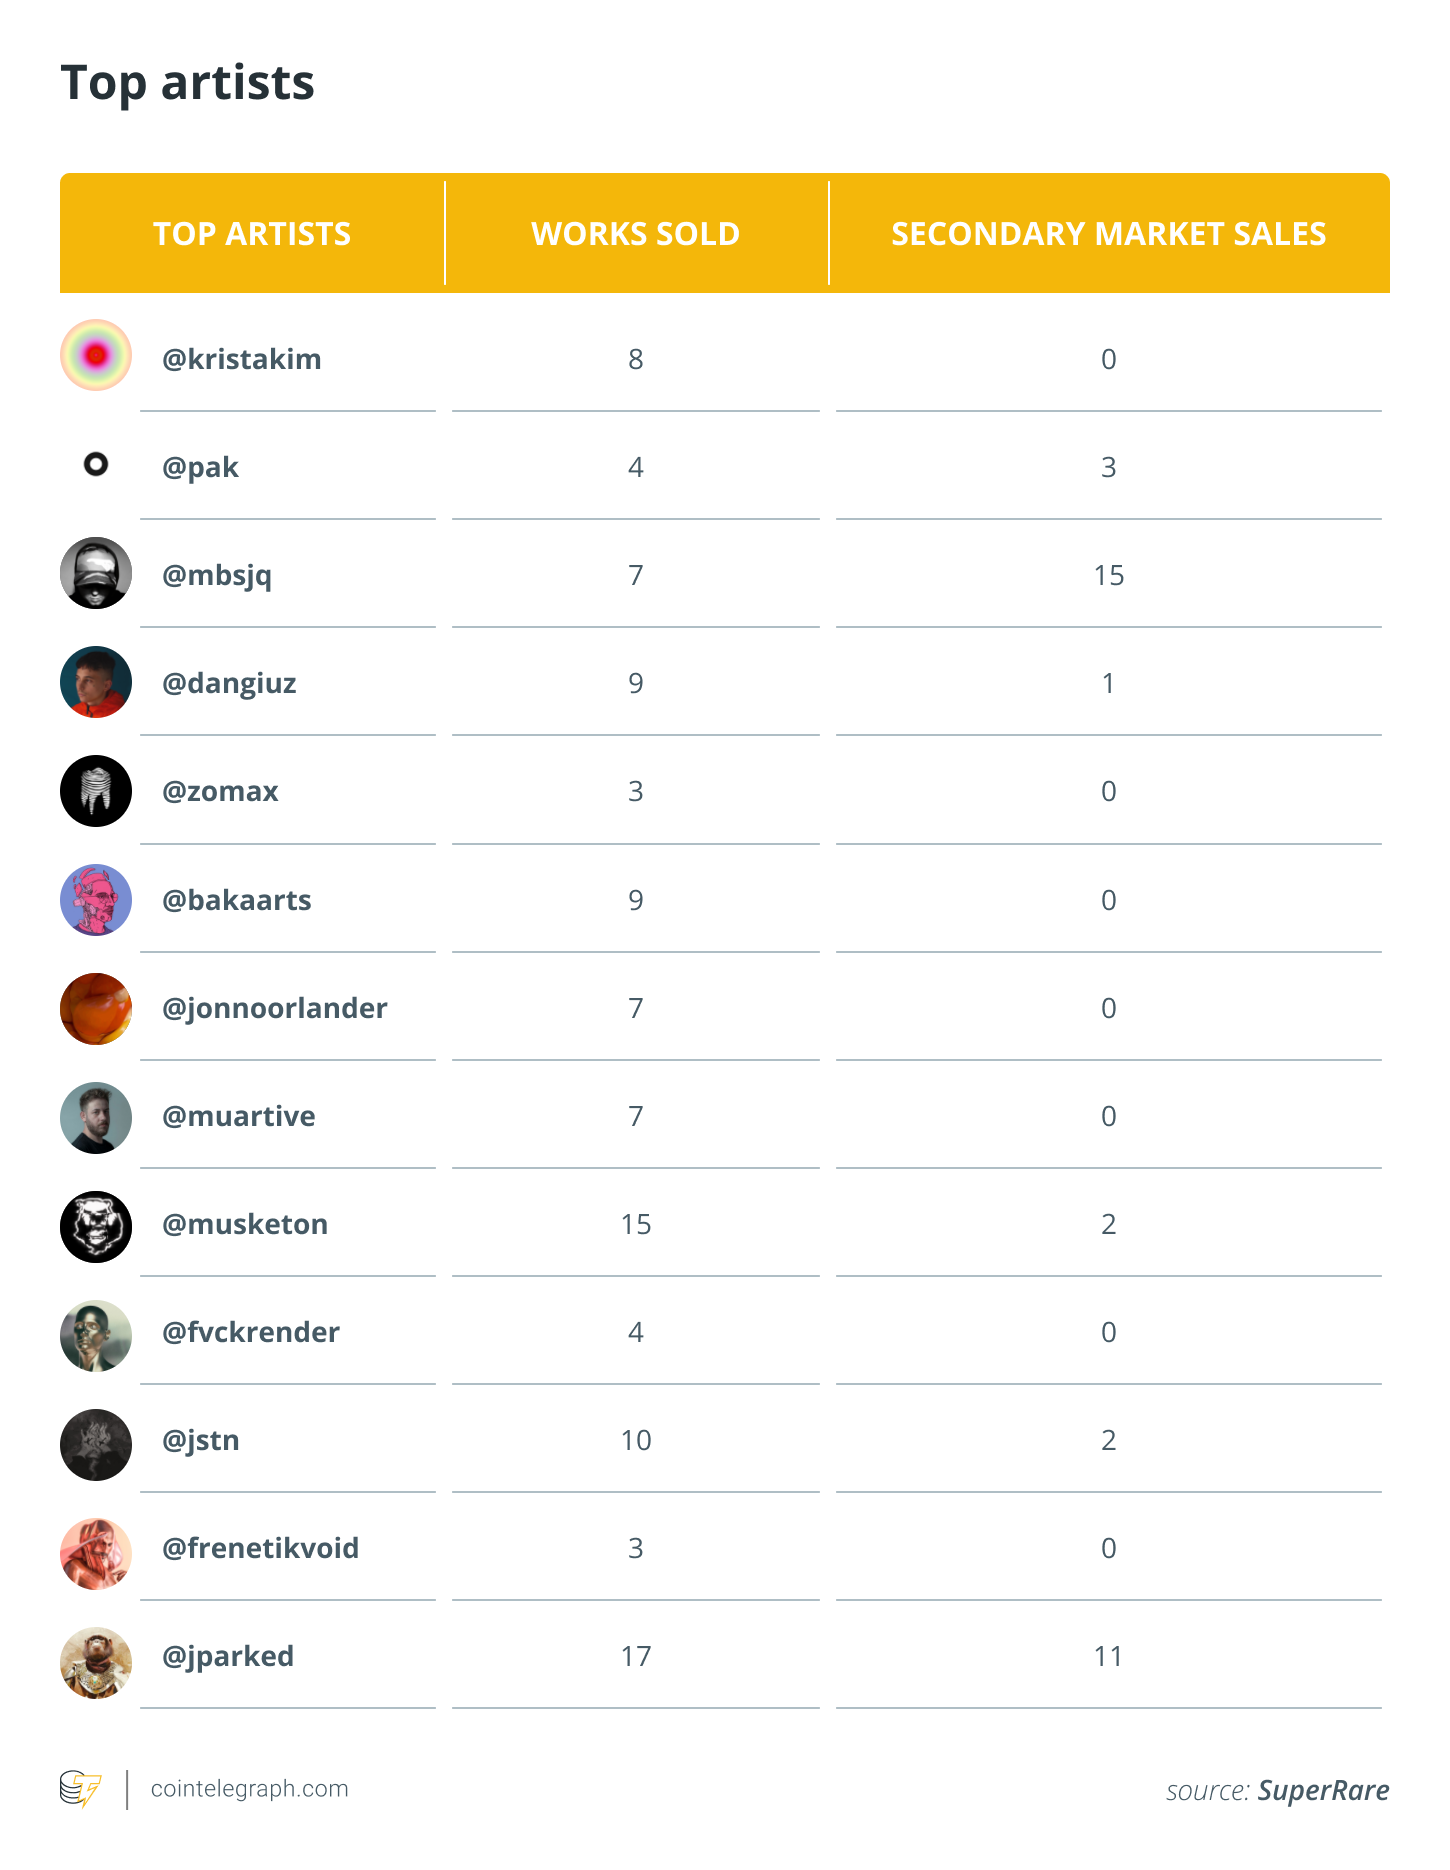Open the @dangiuz profile avatar
The height and width of the screenshot is (1870, 1450).
point(96,682)
